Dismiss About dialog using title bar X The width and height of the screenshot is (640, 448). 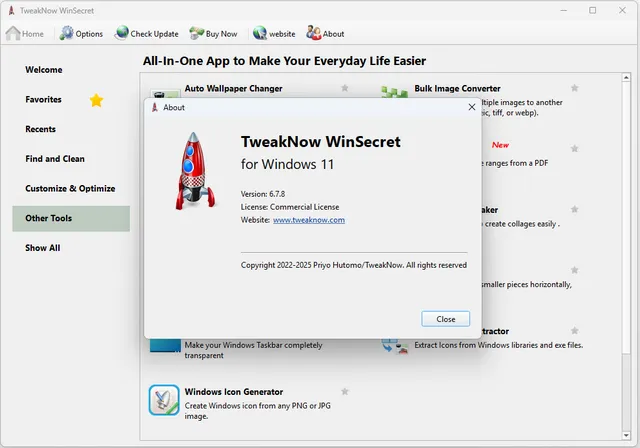click(x=471, y=107)
